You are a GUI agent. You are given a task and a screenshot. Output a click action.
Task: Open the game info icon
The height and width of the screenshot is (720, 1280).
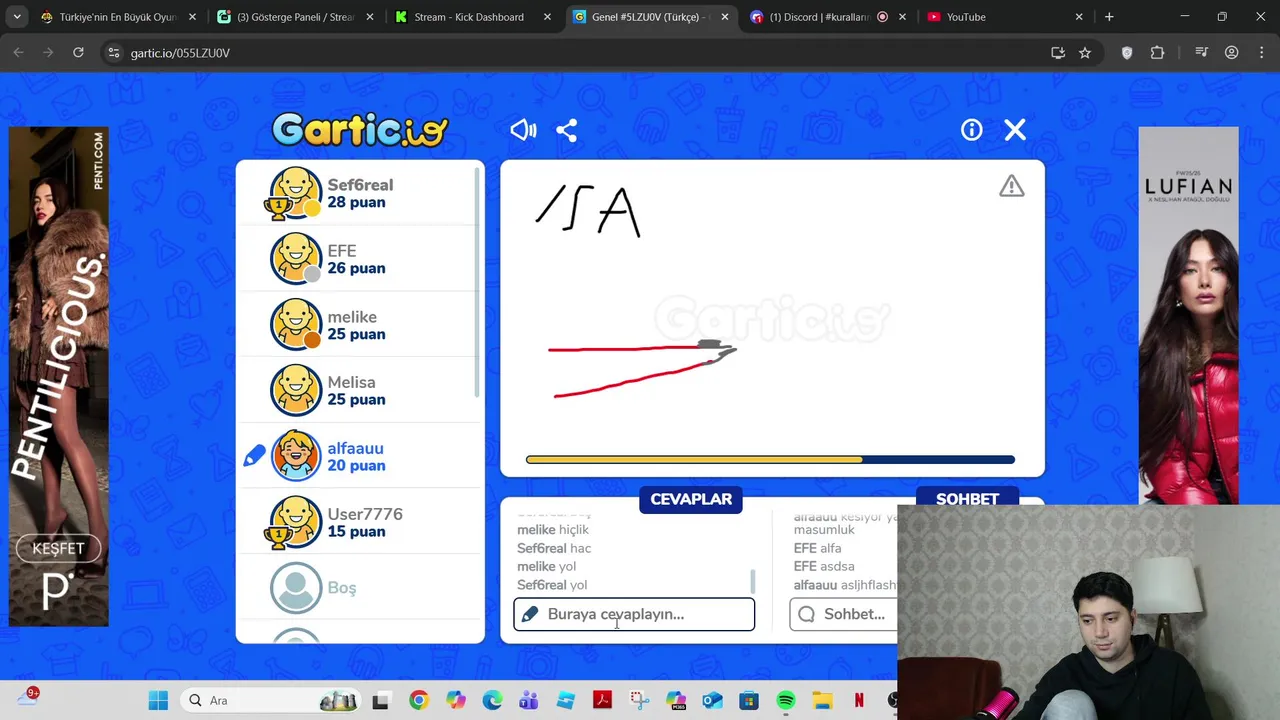[971, 130]
